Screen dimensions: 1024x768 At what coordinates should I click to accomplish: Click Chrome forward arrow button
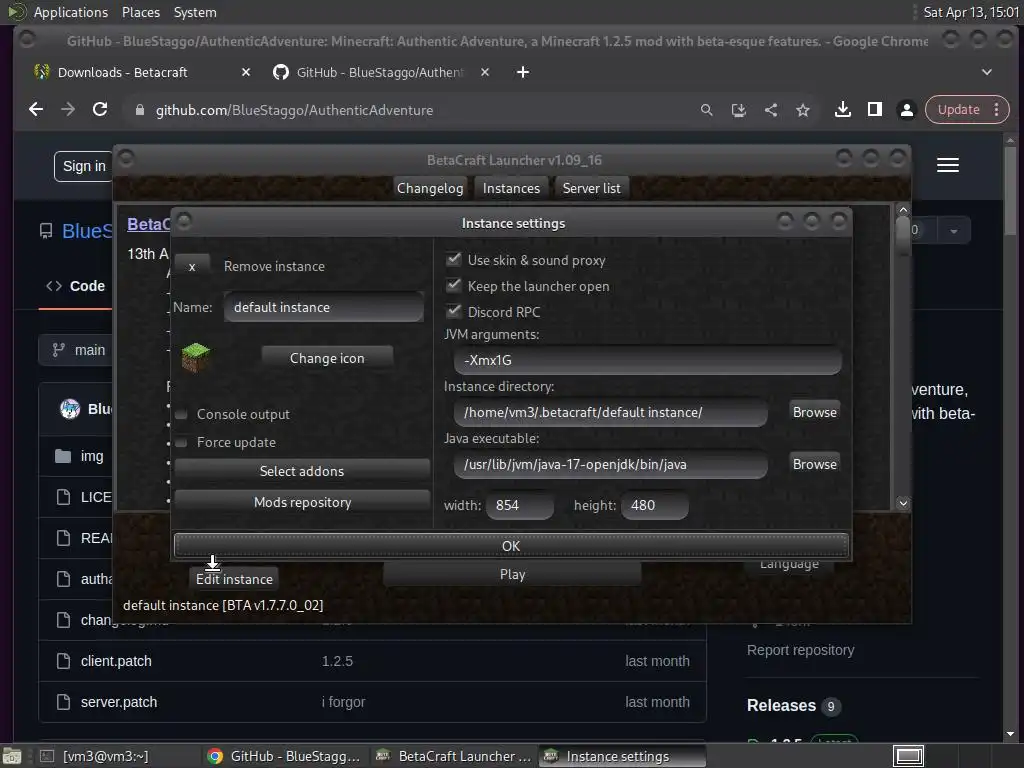tap(68, 110)
